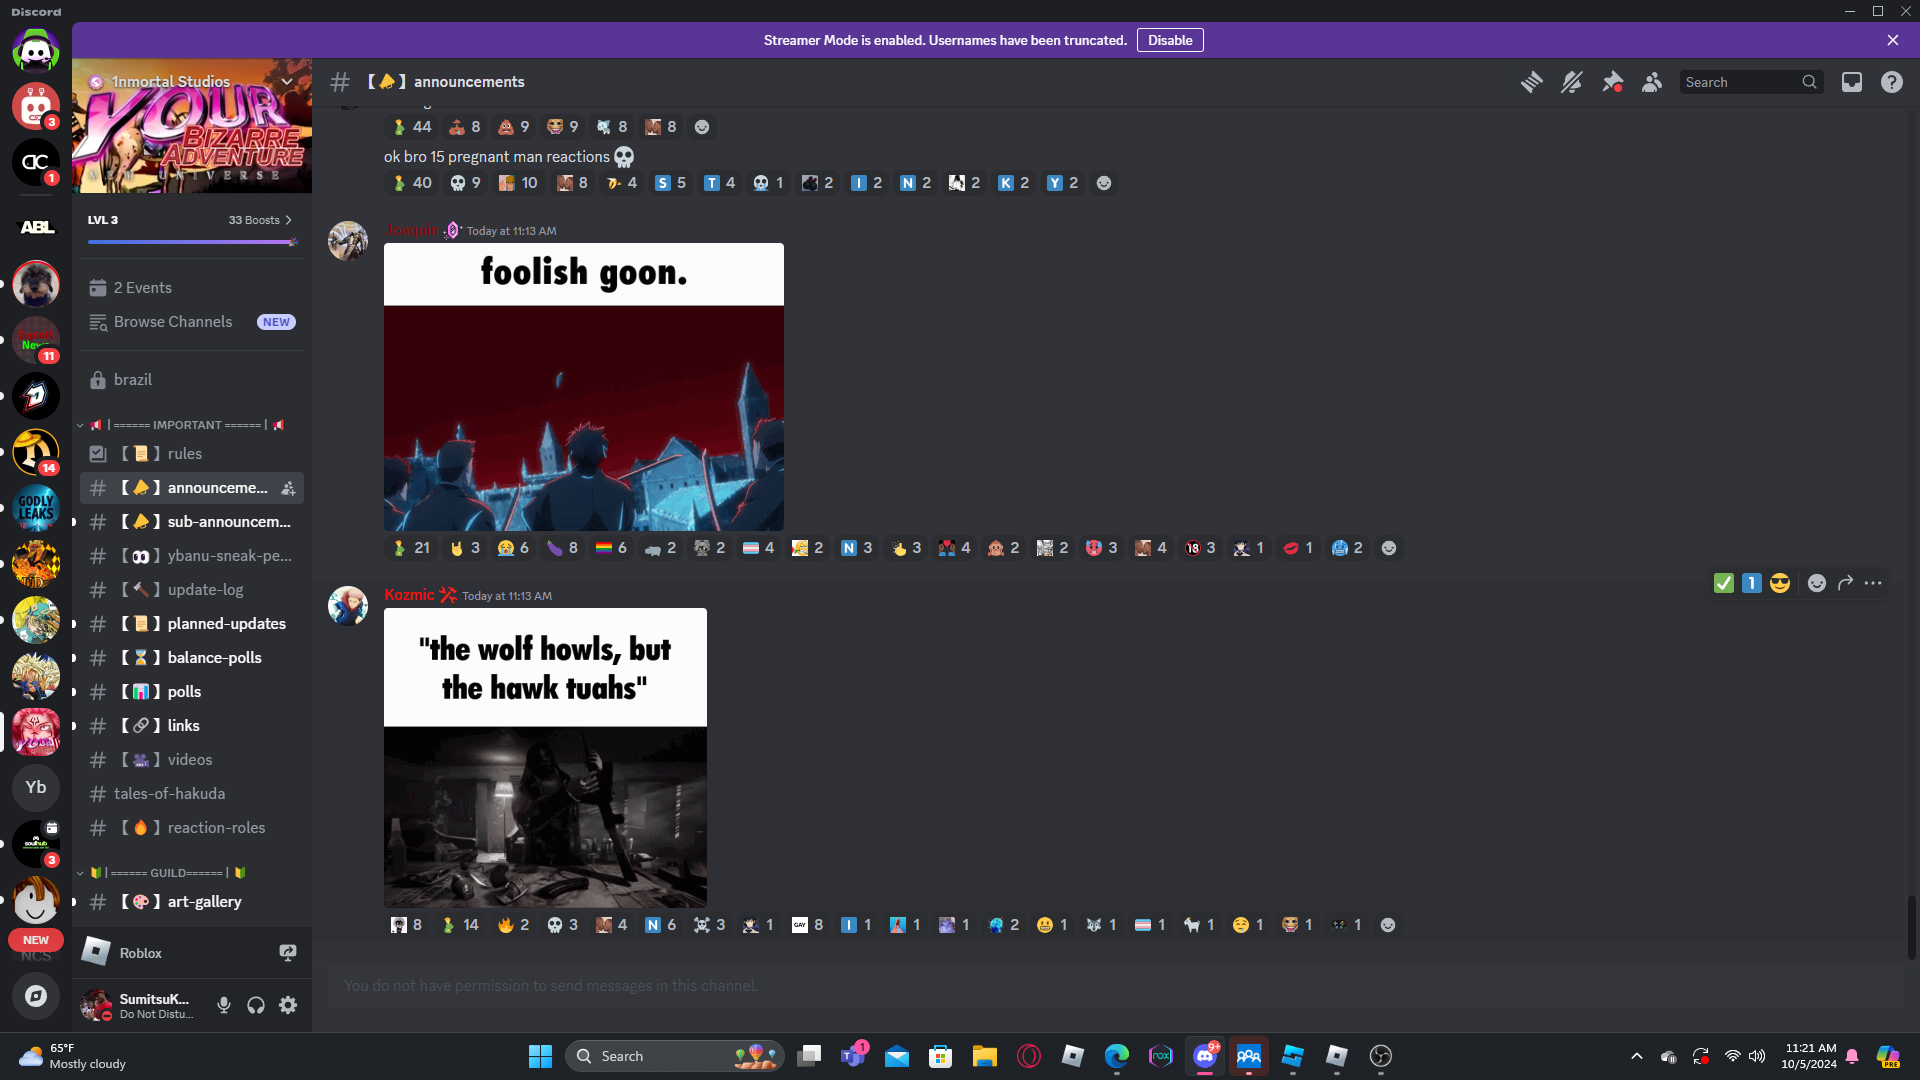Open User Settings gear icon
The width and height of the screenshot is (1920, 1080).
click(288, 1005)
